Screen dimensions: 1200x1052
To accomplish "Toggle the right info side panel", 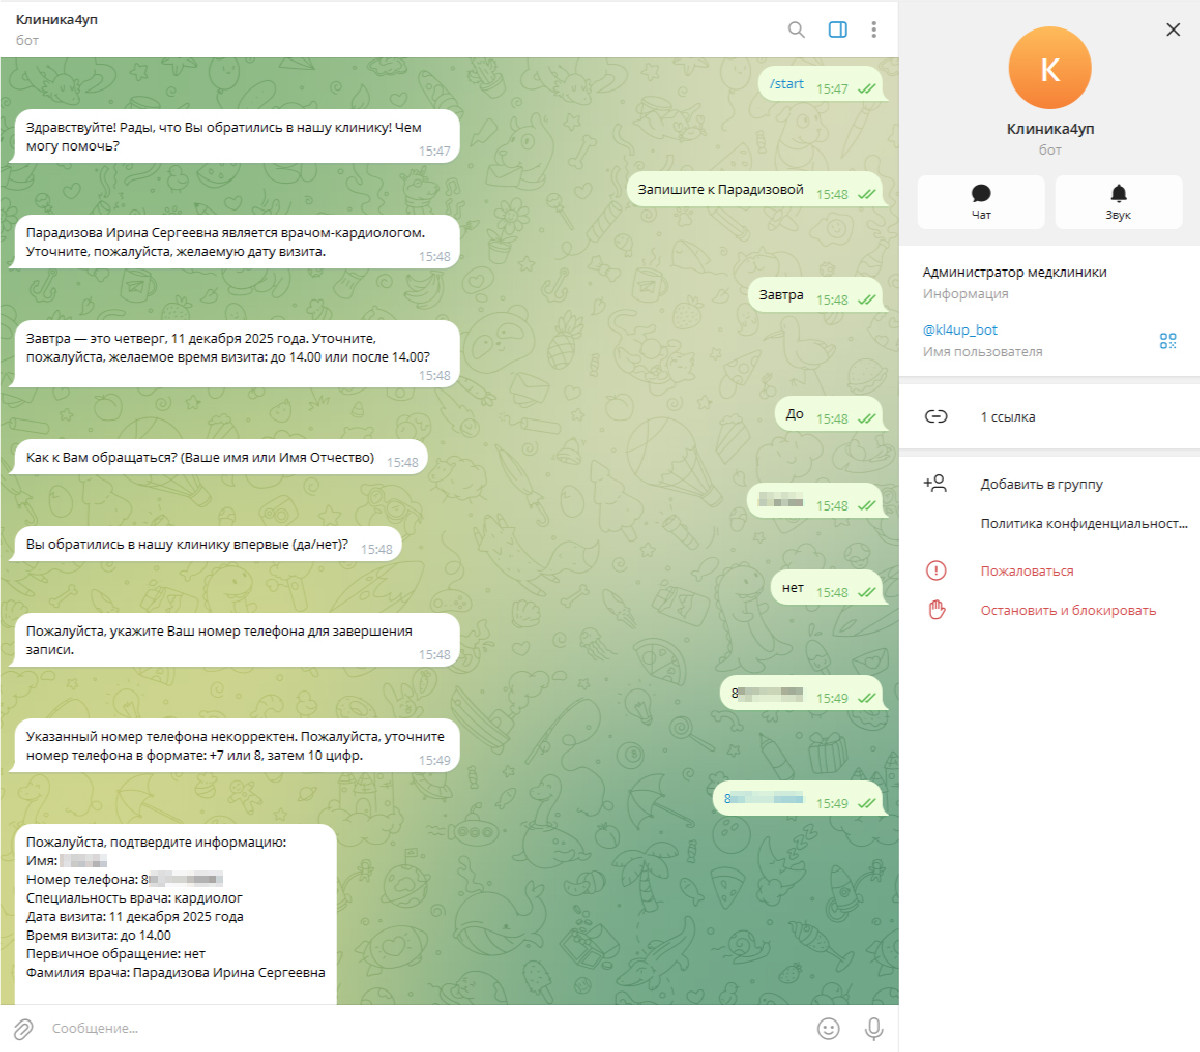I will pyautogui.click(x=838, y=29).
